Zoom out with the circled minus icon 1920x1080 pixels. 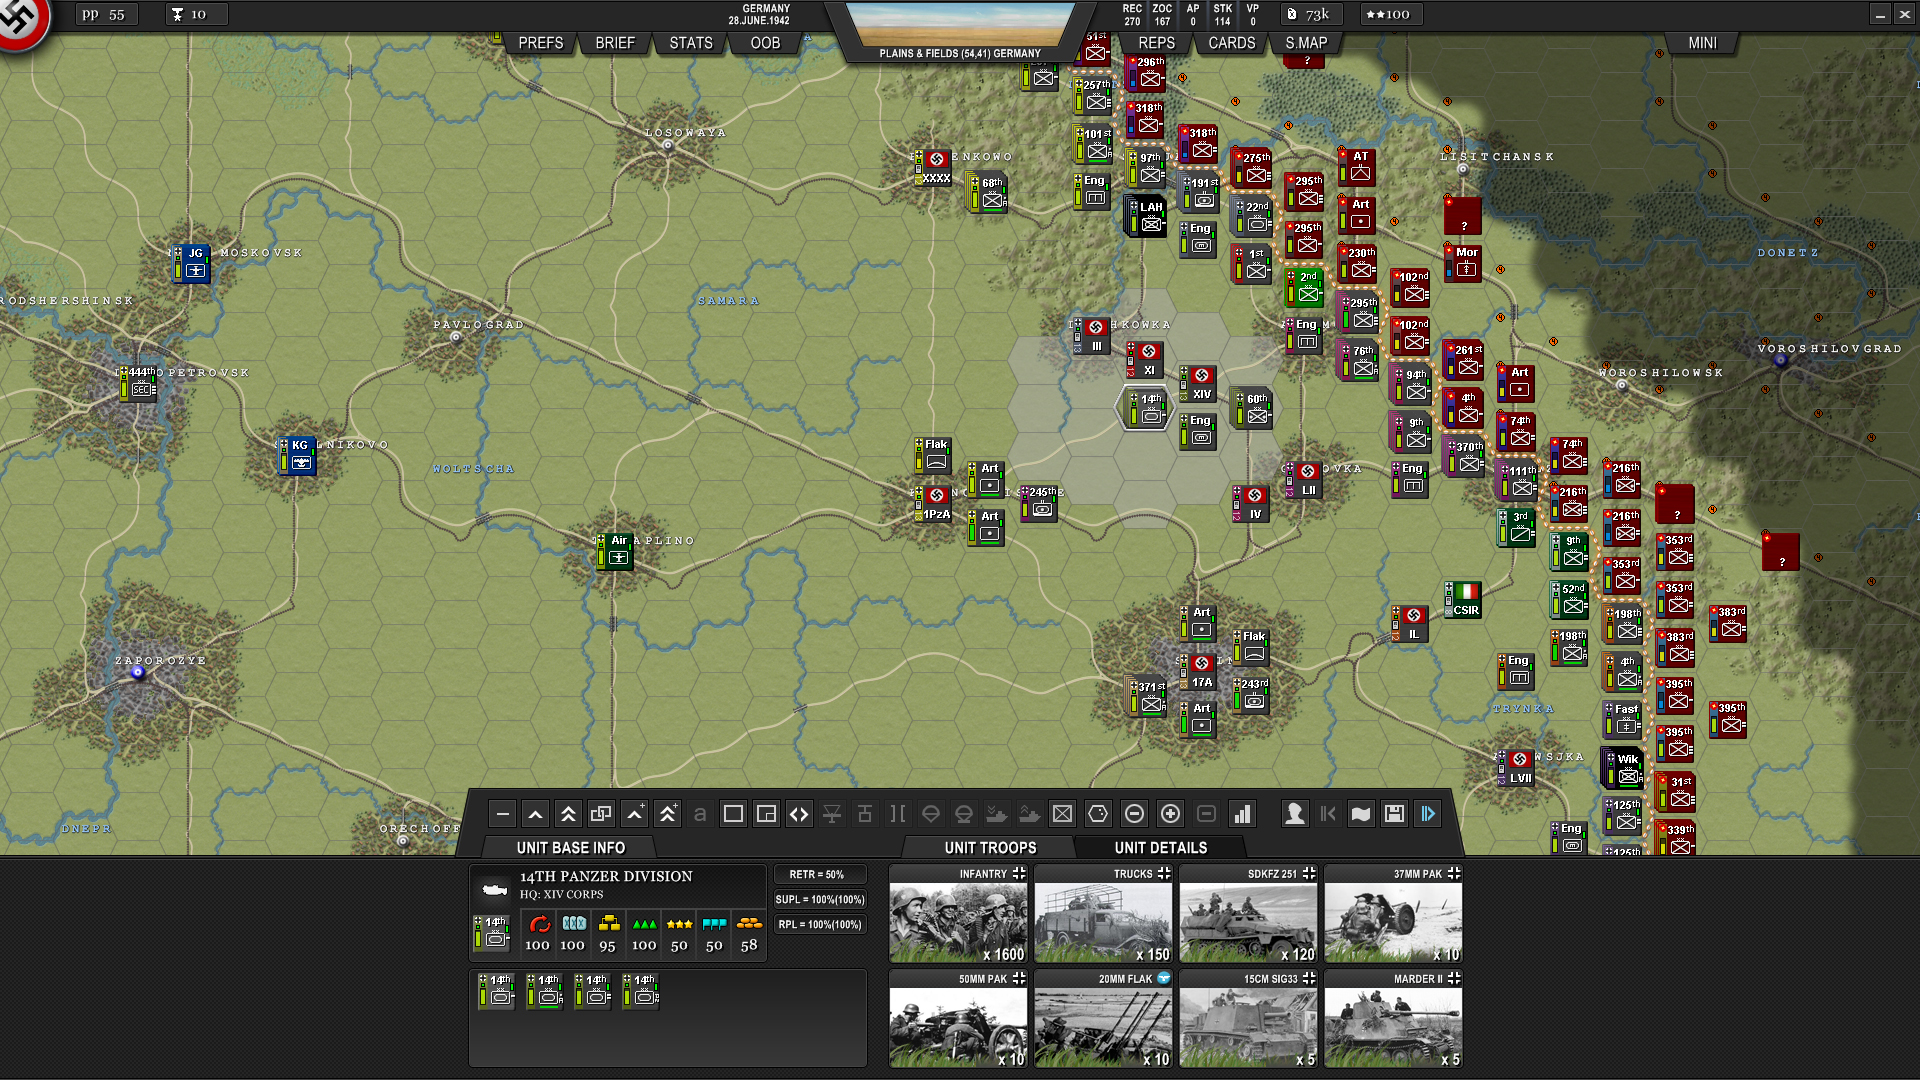[1134, 814]
